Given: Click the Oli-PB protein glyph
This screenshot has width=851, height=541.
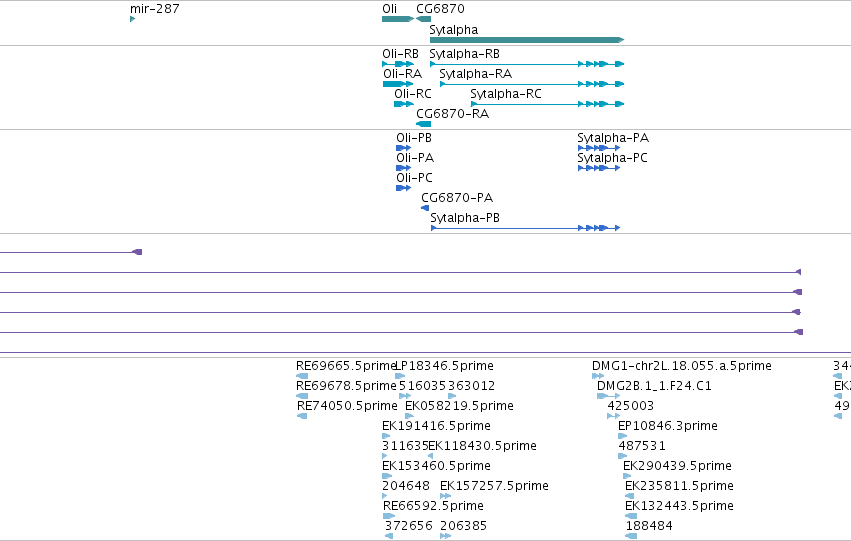Looking at the screenshot, I should pos(403,148).
